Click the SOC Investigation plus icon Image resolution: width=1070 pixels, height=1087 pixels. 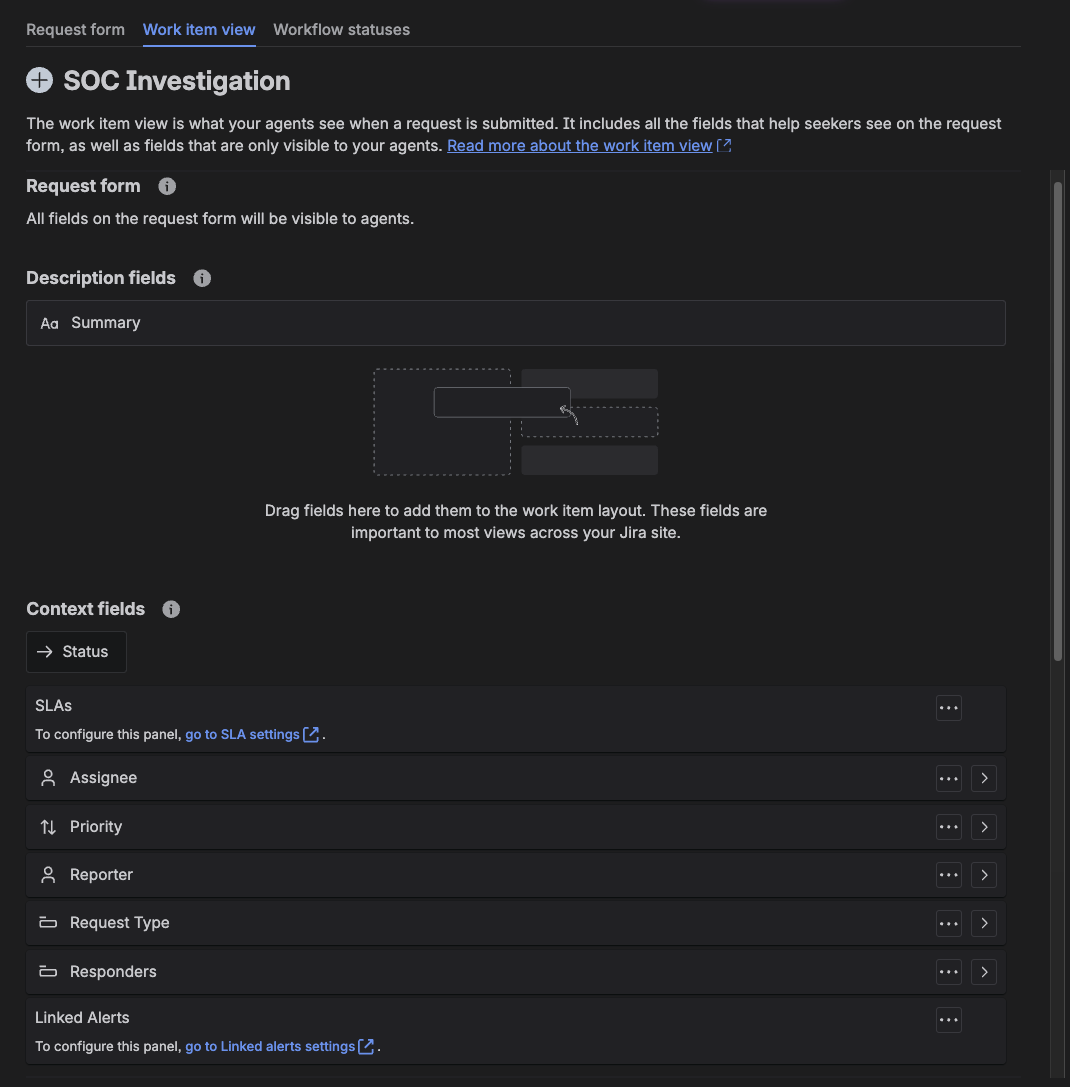pyautogui.click(x=39, y=81)
